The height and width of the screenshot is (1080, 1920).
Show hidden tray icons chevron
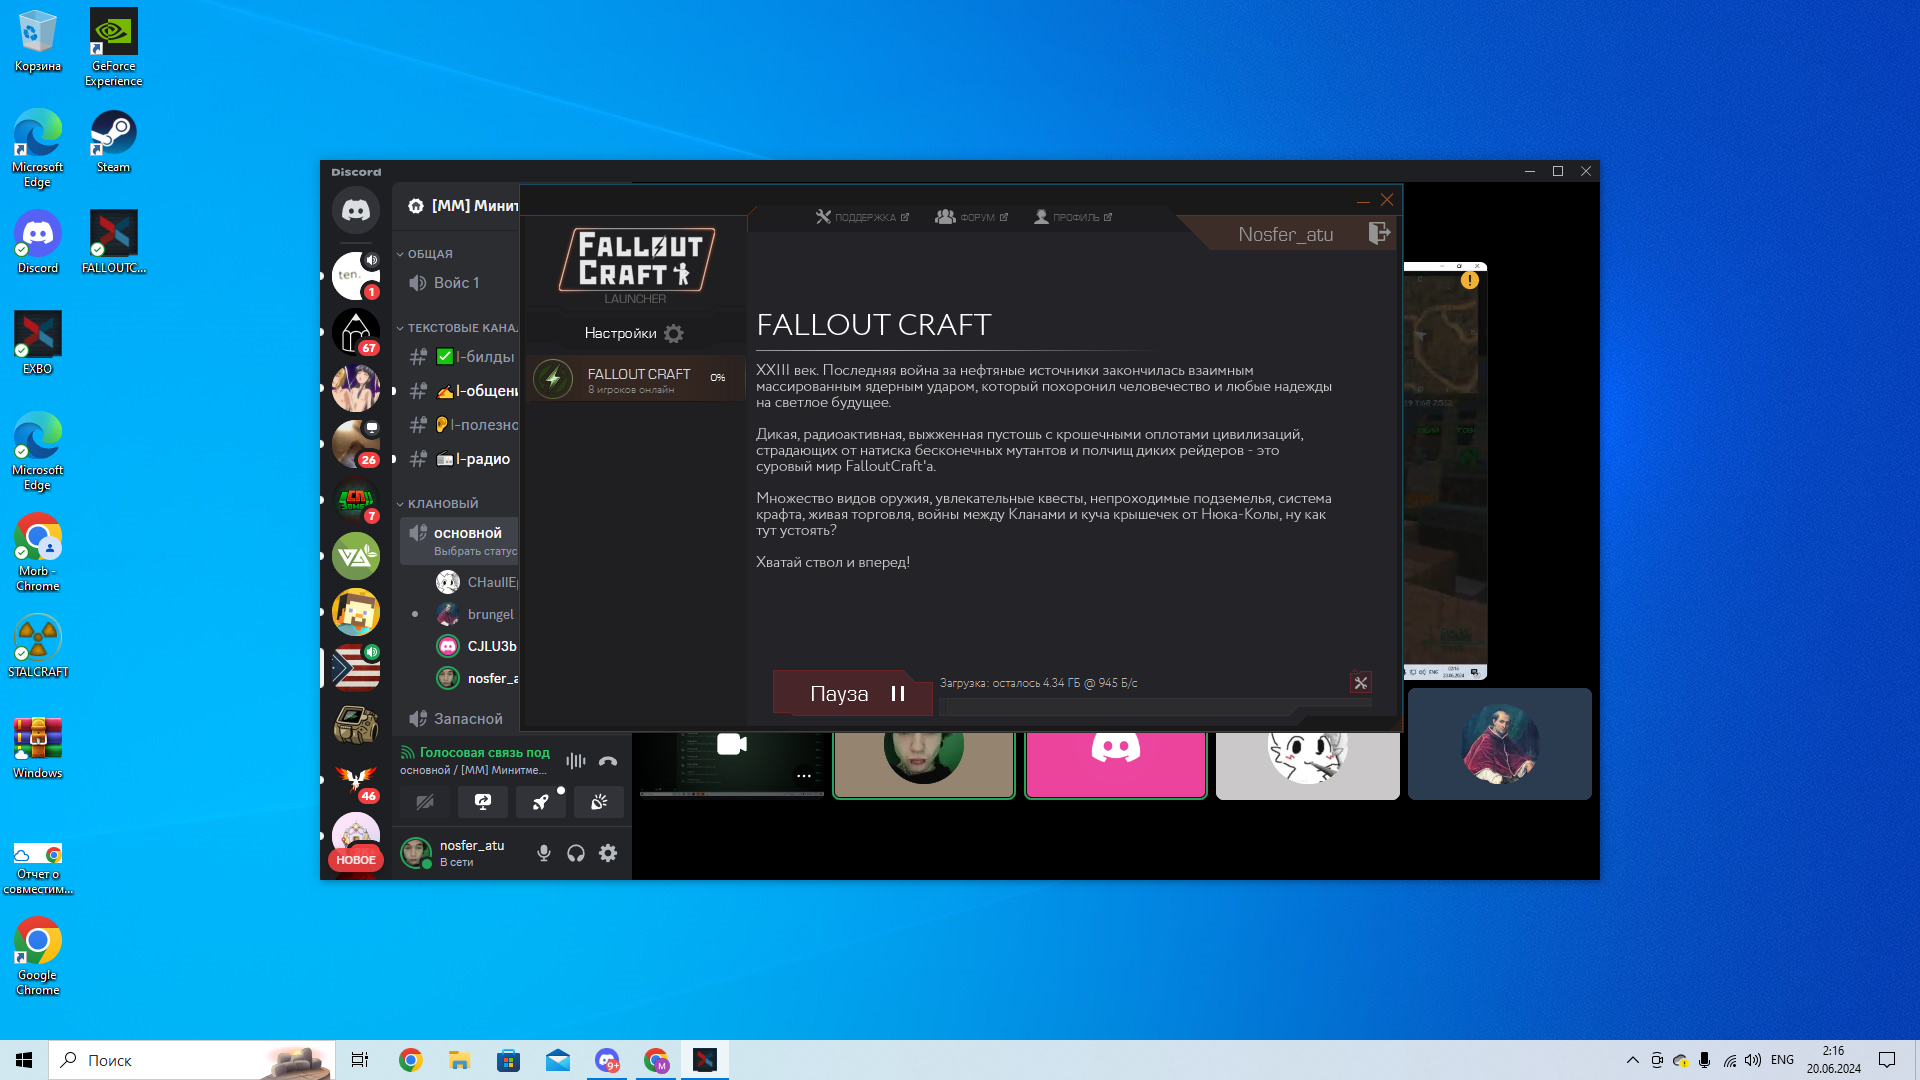[x=1632, y=1060]
